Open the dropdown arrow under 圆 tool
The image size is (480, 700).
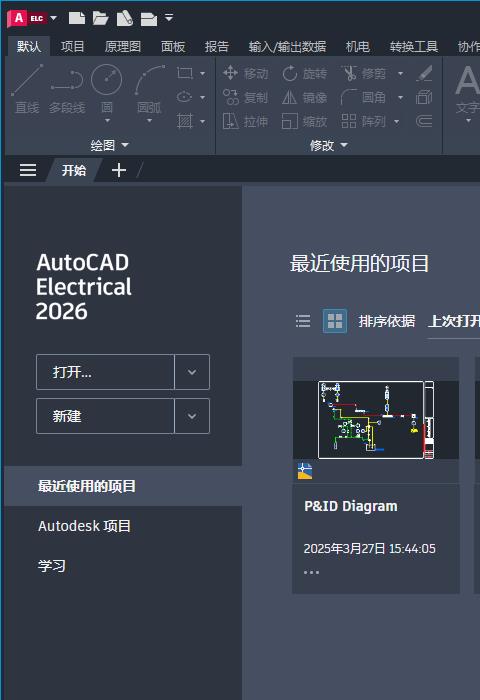tap(107, 121)
